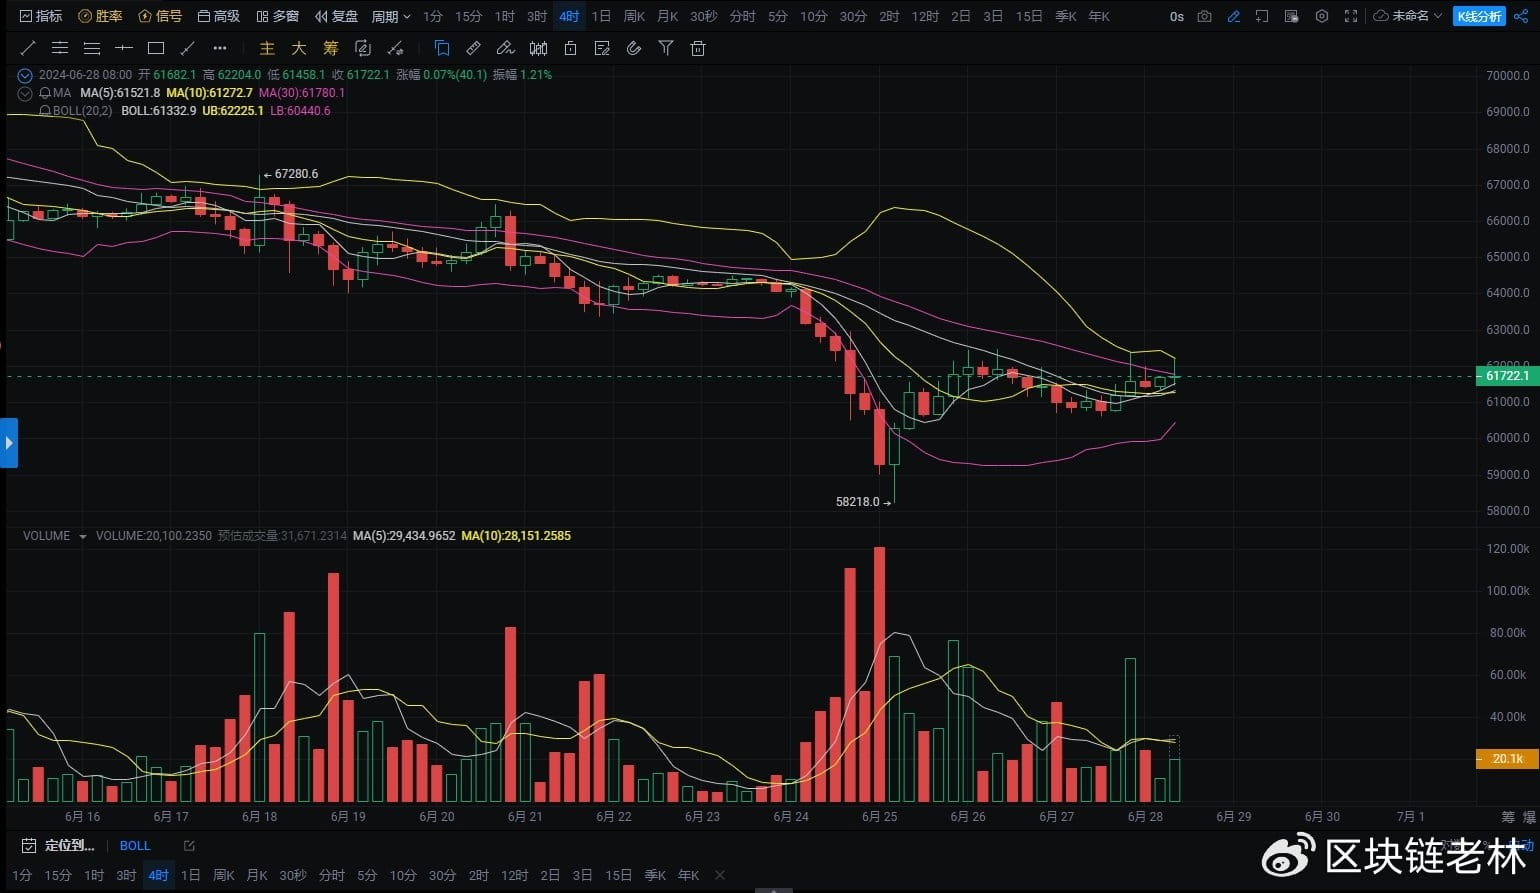
Task: Toggle the pencil drawing mode icon
Action: click(1233, 16)
